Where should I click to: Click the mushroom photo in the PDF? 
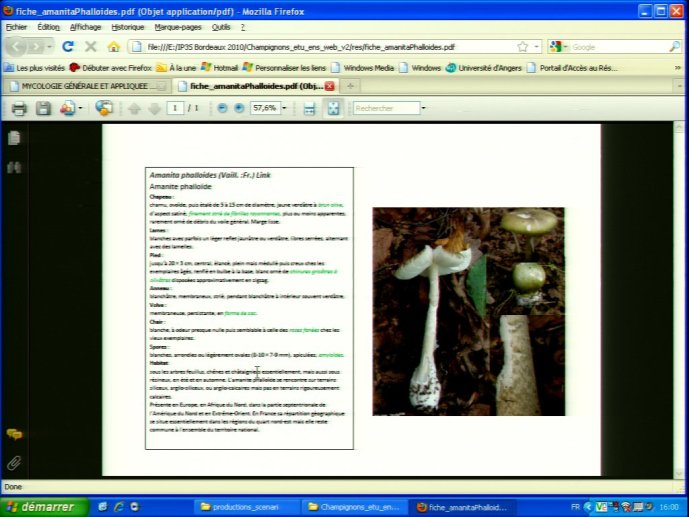coord(468,311)
